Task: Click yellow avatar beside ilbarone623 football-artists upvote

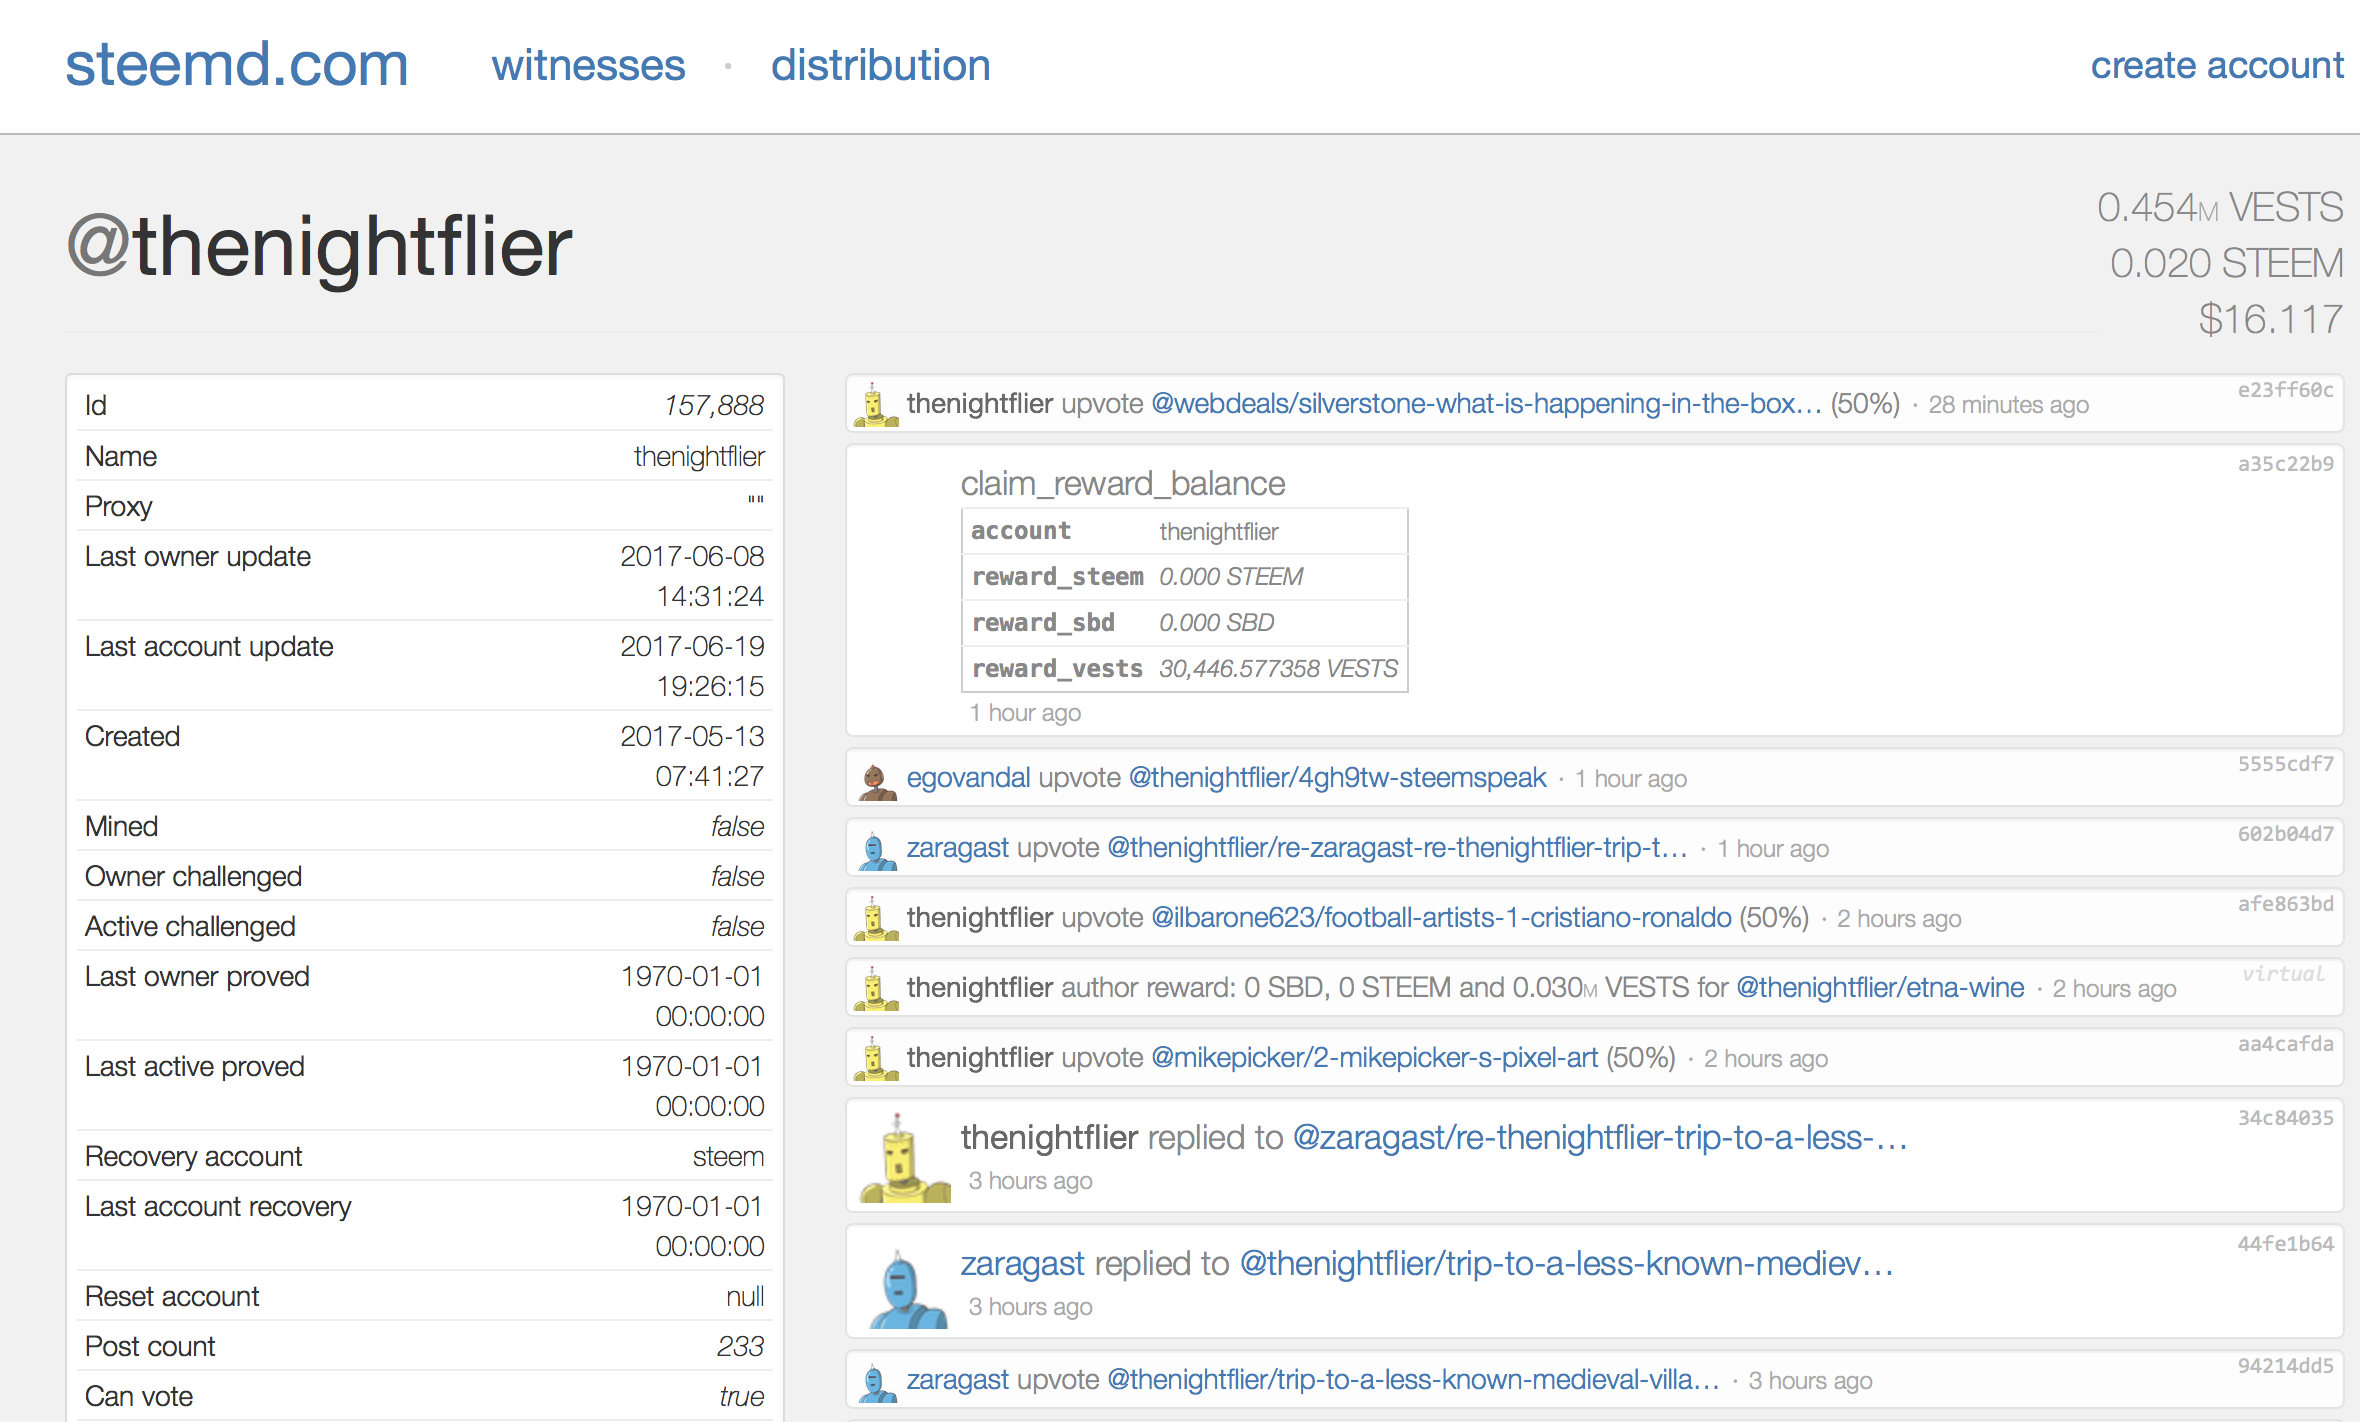Action: (876, 919)
